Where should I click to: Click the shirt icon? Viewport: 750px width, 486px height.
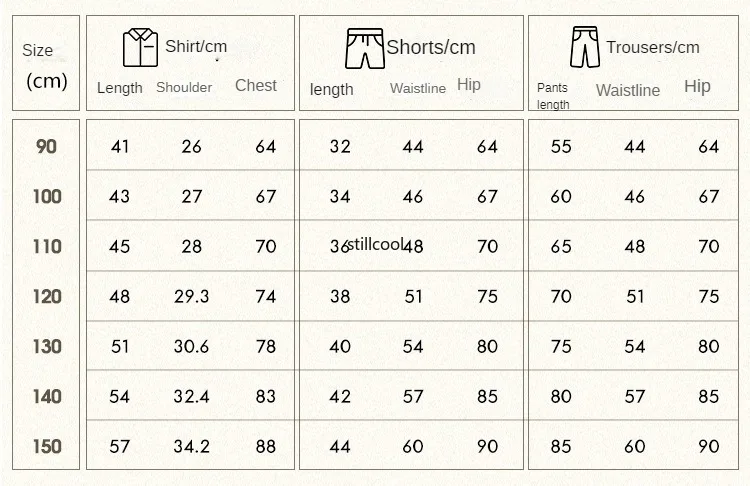pyautogui.click(x=140, y=47)
